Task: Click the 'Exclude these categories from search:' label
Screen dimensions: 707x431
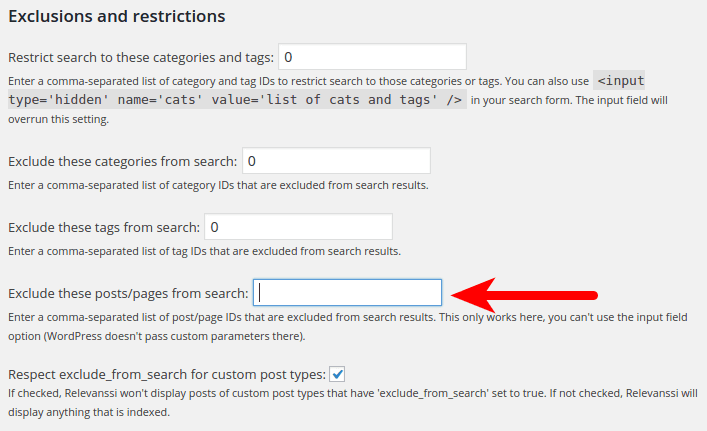Action: [x=123, y=161]
